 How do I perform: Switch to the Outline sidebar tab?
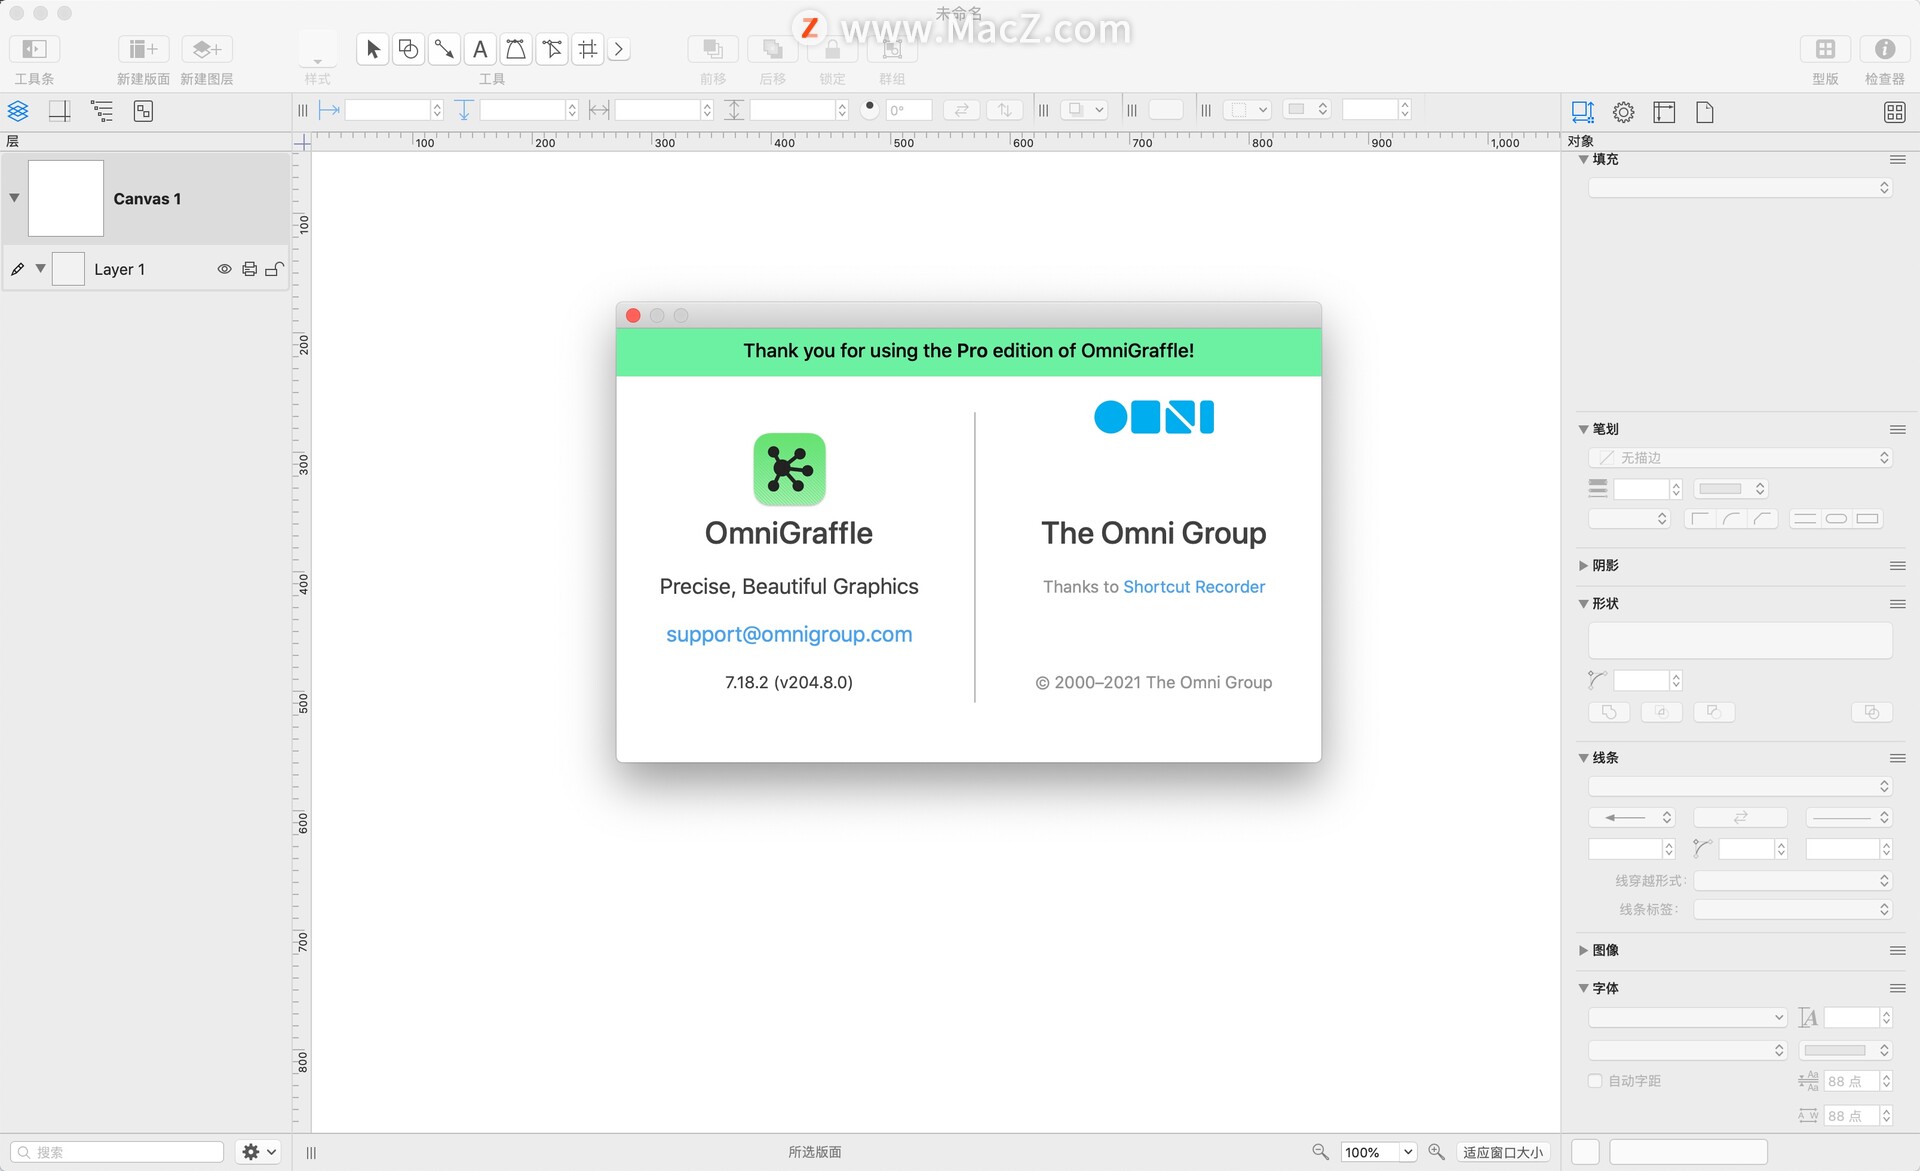(x=102, y=111)
